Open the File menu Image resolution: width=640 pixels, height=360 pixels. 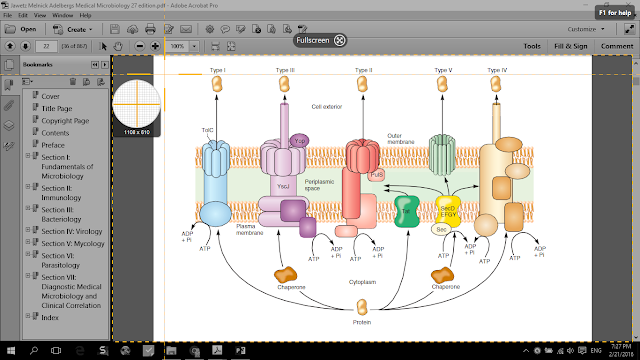(7, 15)
